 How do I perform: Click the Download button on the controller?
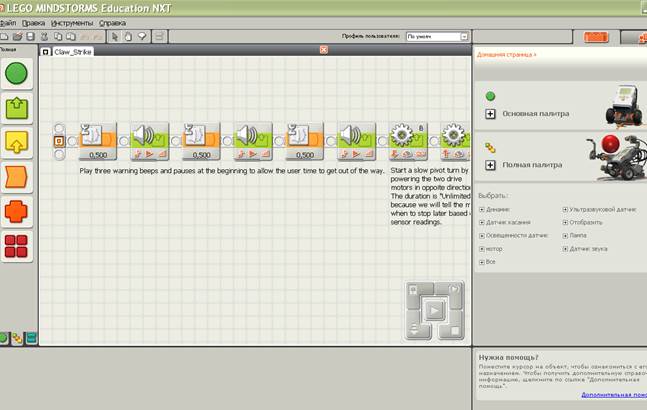414,330
